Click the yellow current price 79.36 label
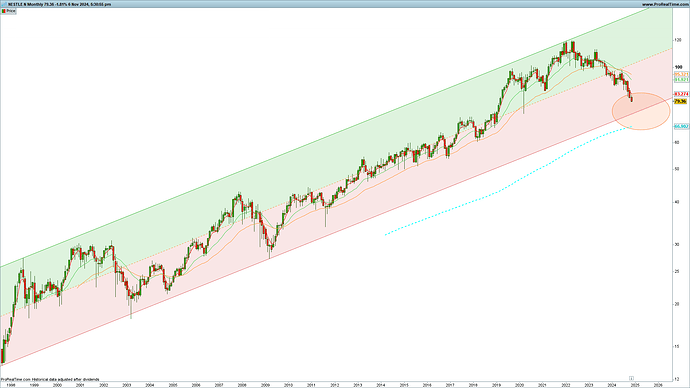 click(680, 102)
